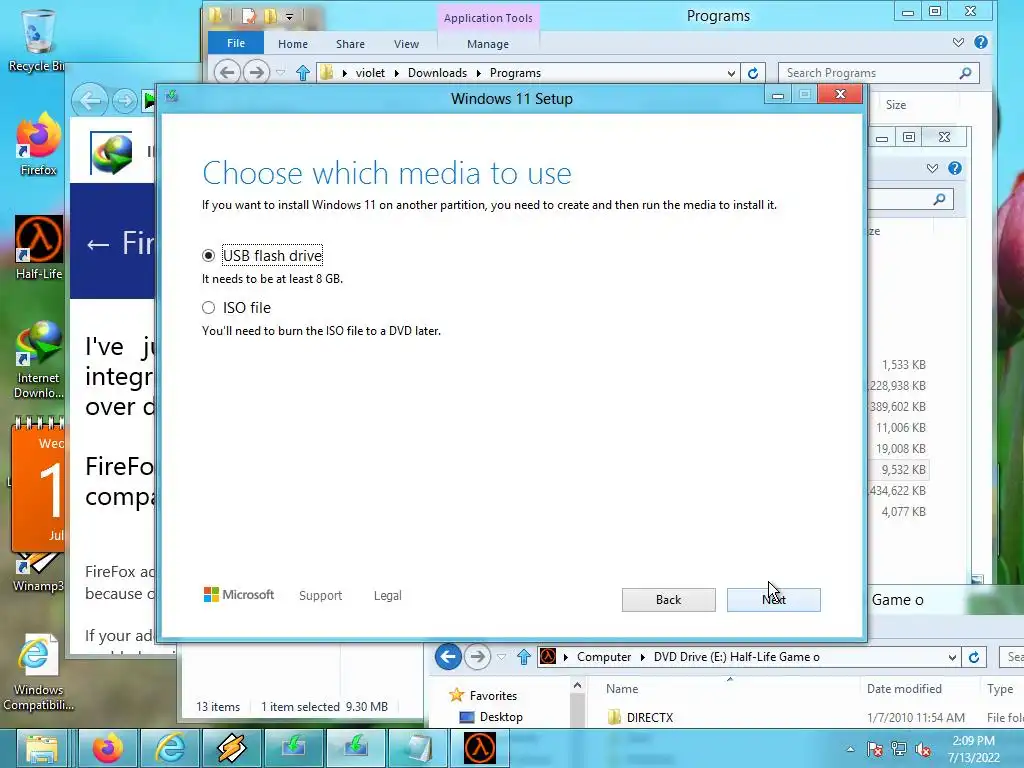
Task: Click the violet breadcrumb
Action: point(370,72)
